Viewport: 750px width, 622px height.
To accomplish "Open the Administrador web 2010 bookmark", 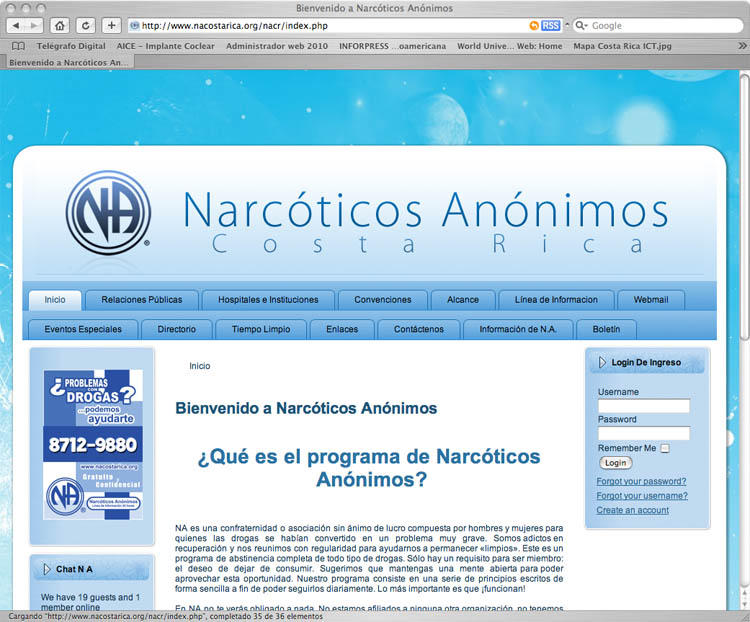I will (277, 46).
